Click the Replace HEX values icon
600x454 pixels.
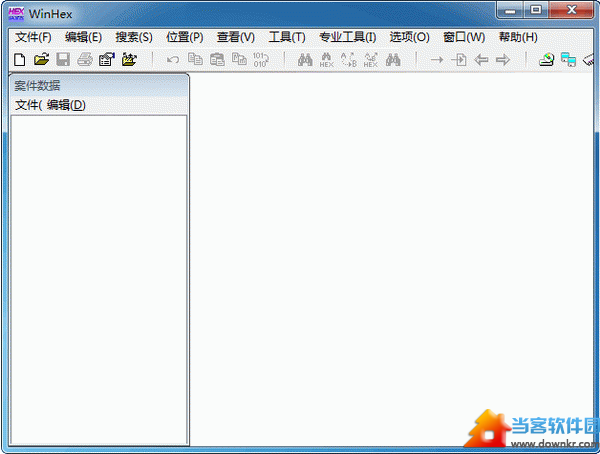click(x=371, y=60)
